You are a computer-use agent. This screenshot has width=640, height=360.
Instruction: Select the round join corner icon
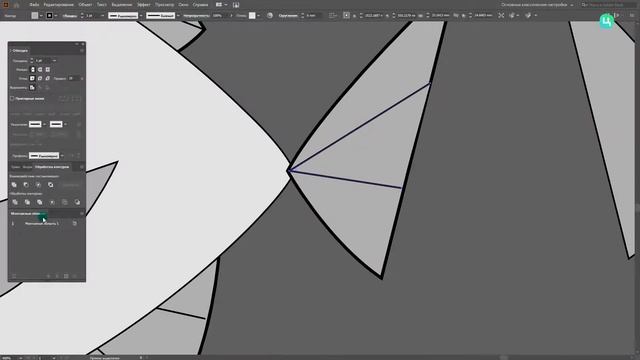coord(40,78)
